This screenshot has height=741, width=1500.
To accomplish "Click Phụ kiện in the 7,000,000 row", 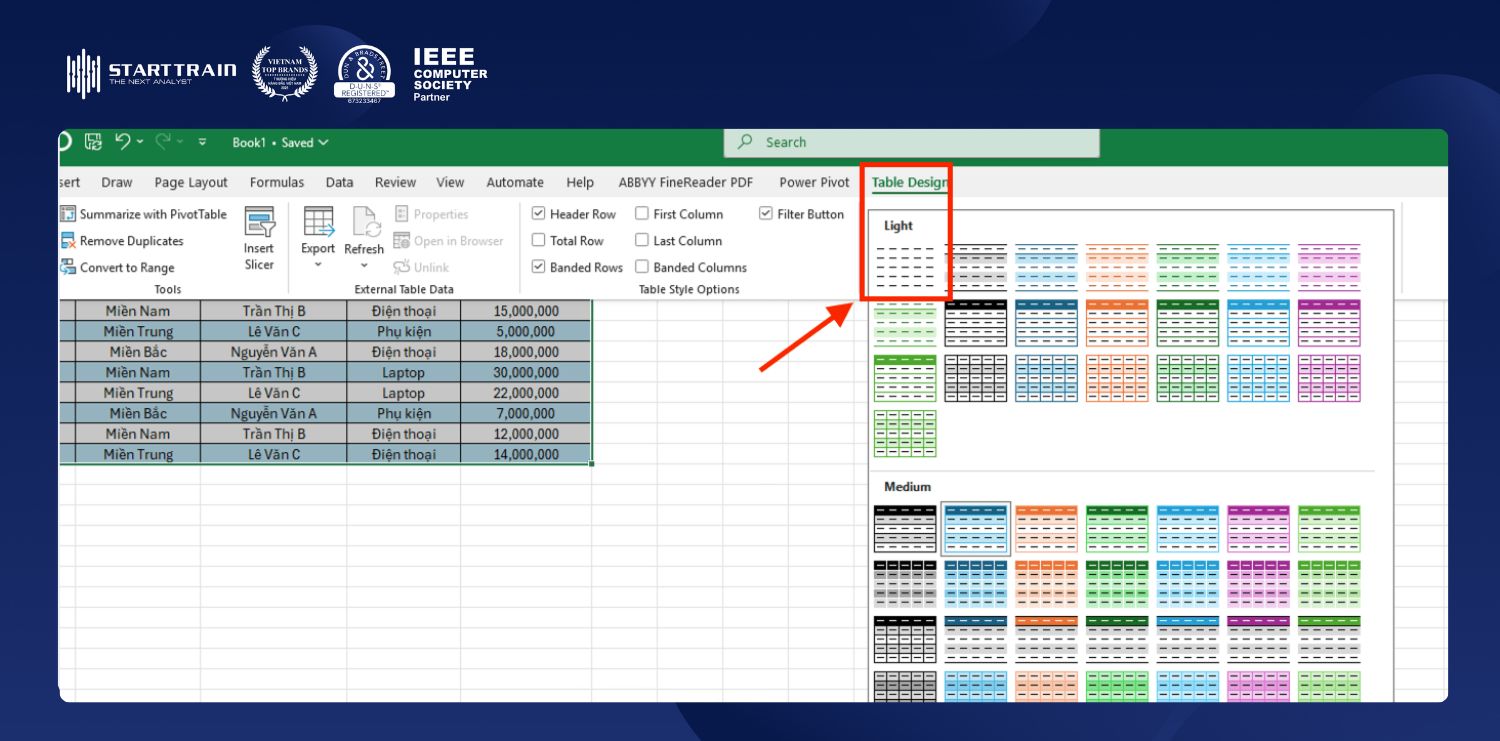I will 403,413.
